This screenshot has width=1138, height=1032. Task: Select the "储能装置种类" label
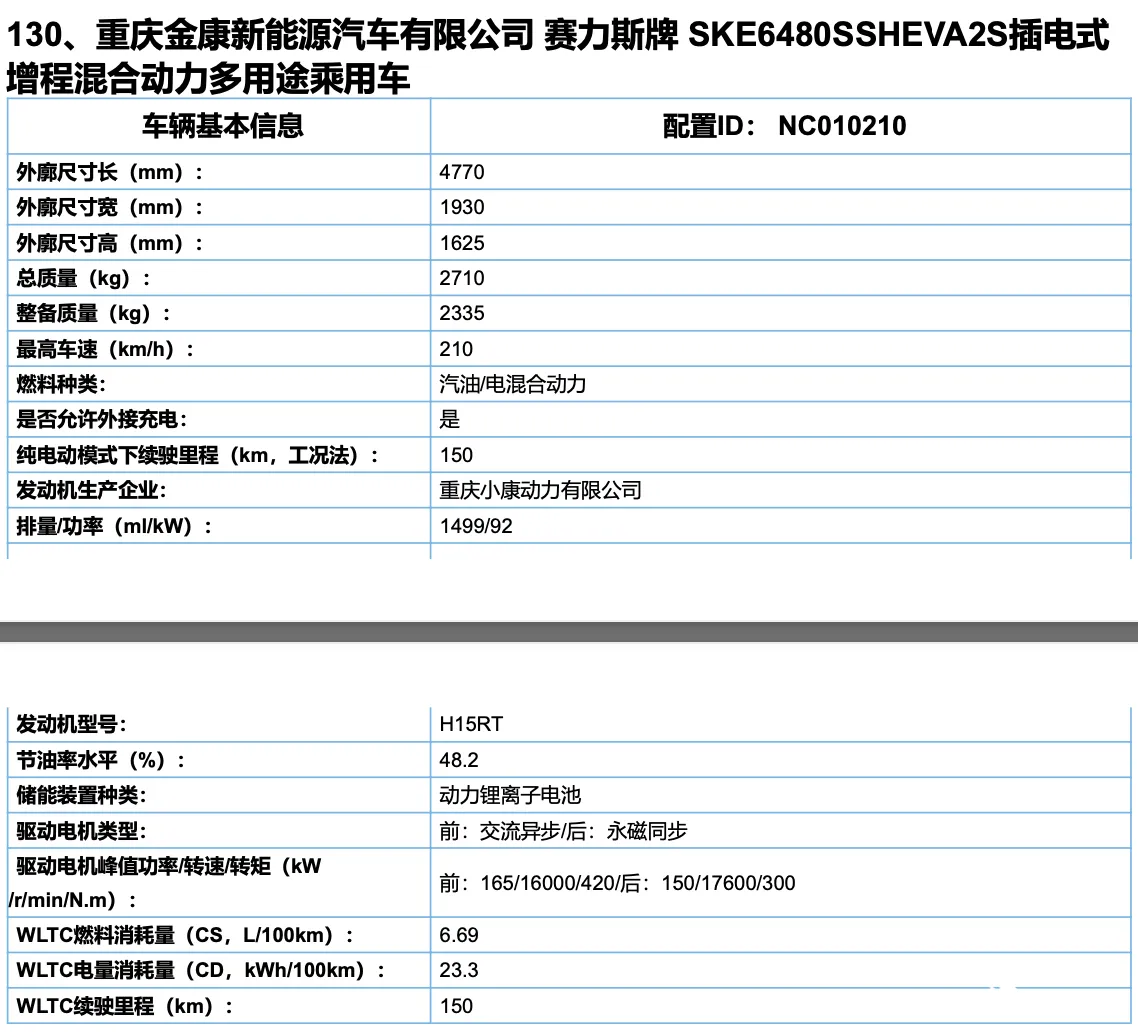pyautogui.click(x=81, y=795)
